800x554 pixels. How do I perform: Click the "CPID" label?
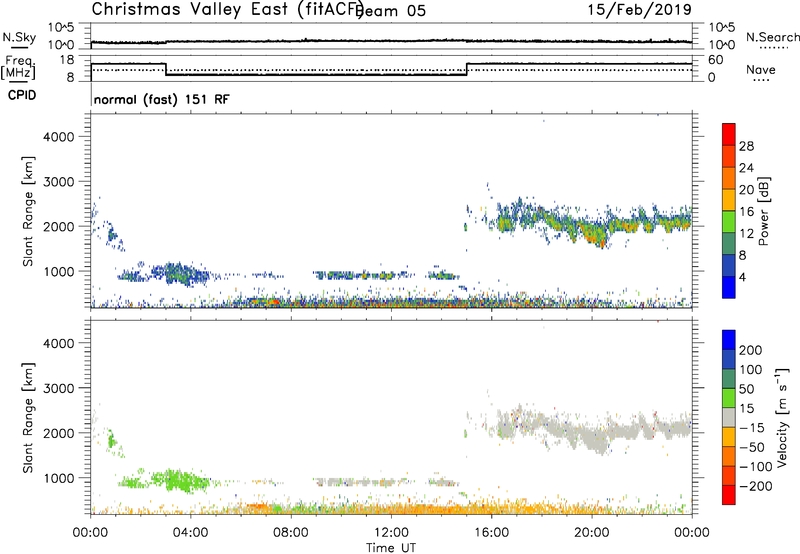click(22, 95)
